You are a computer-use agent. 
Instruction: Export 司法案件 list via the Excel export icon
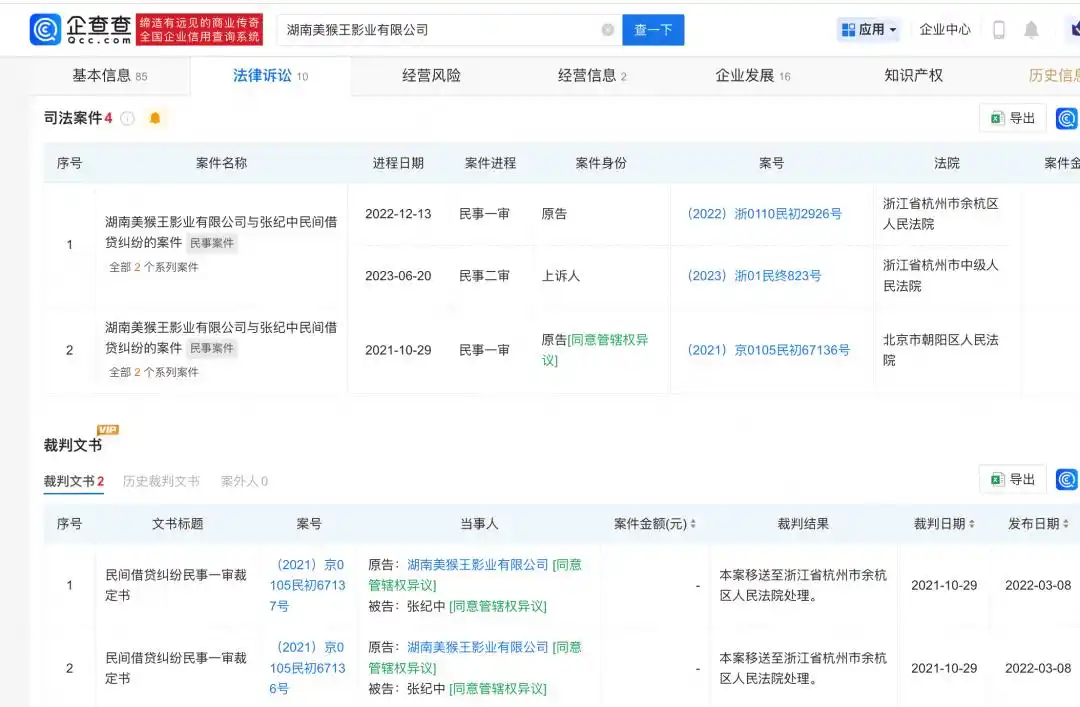click(1012, 117)
